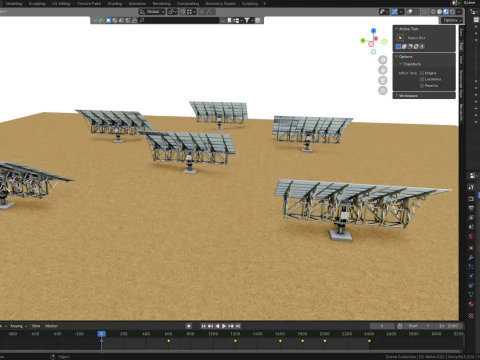Open the Keying menu in timeline

[18, 326]
